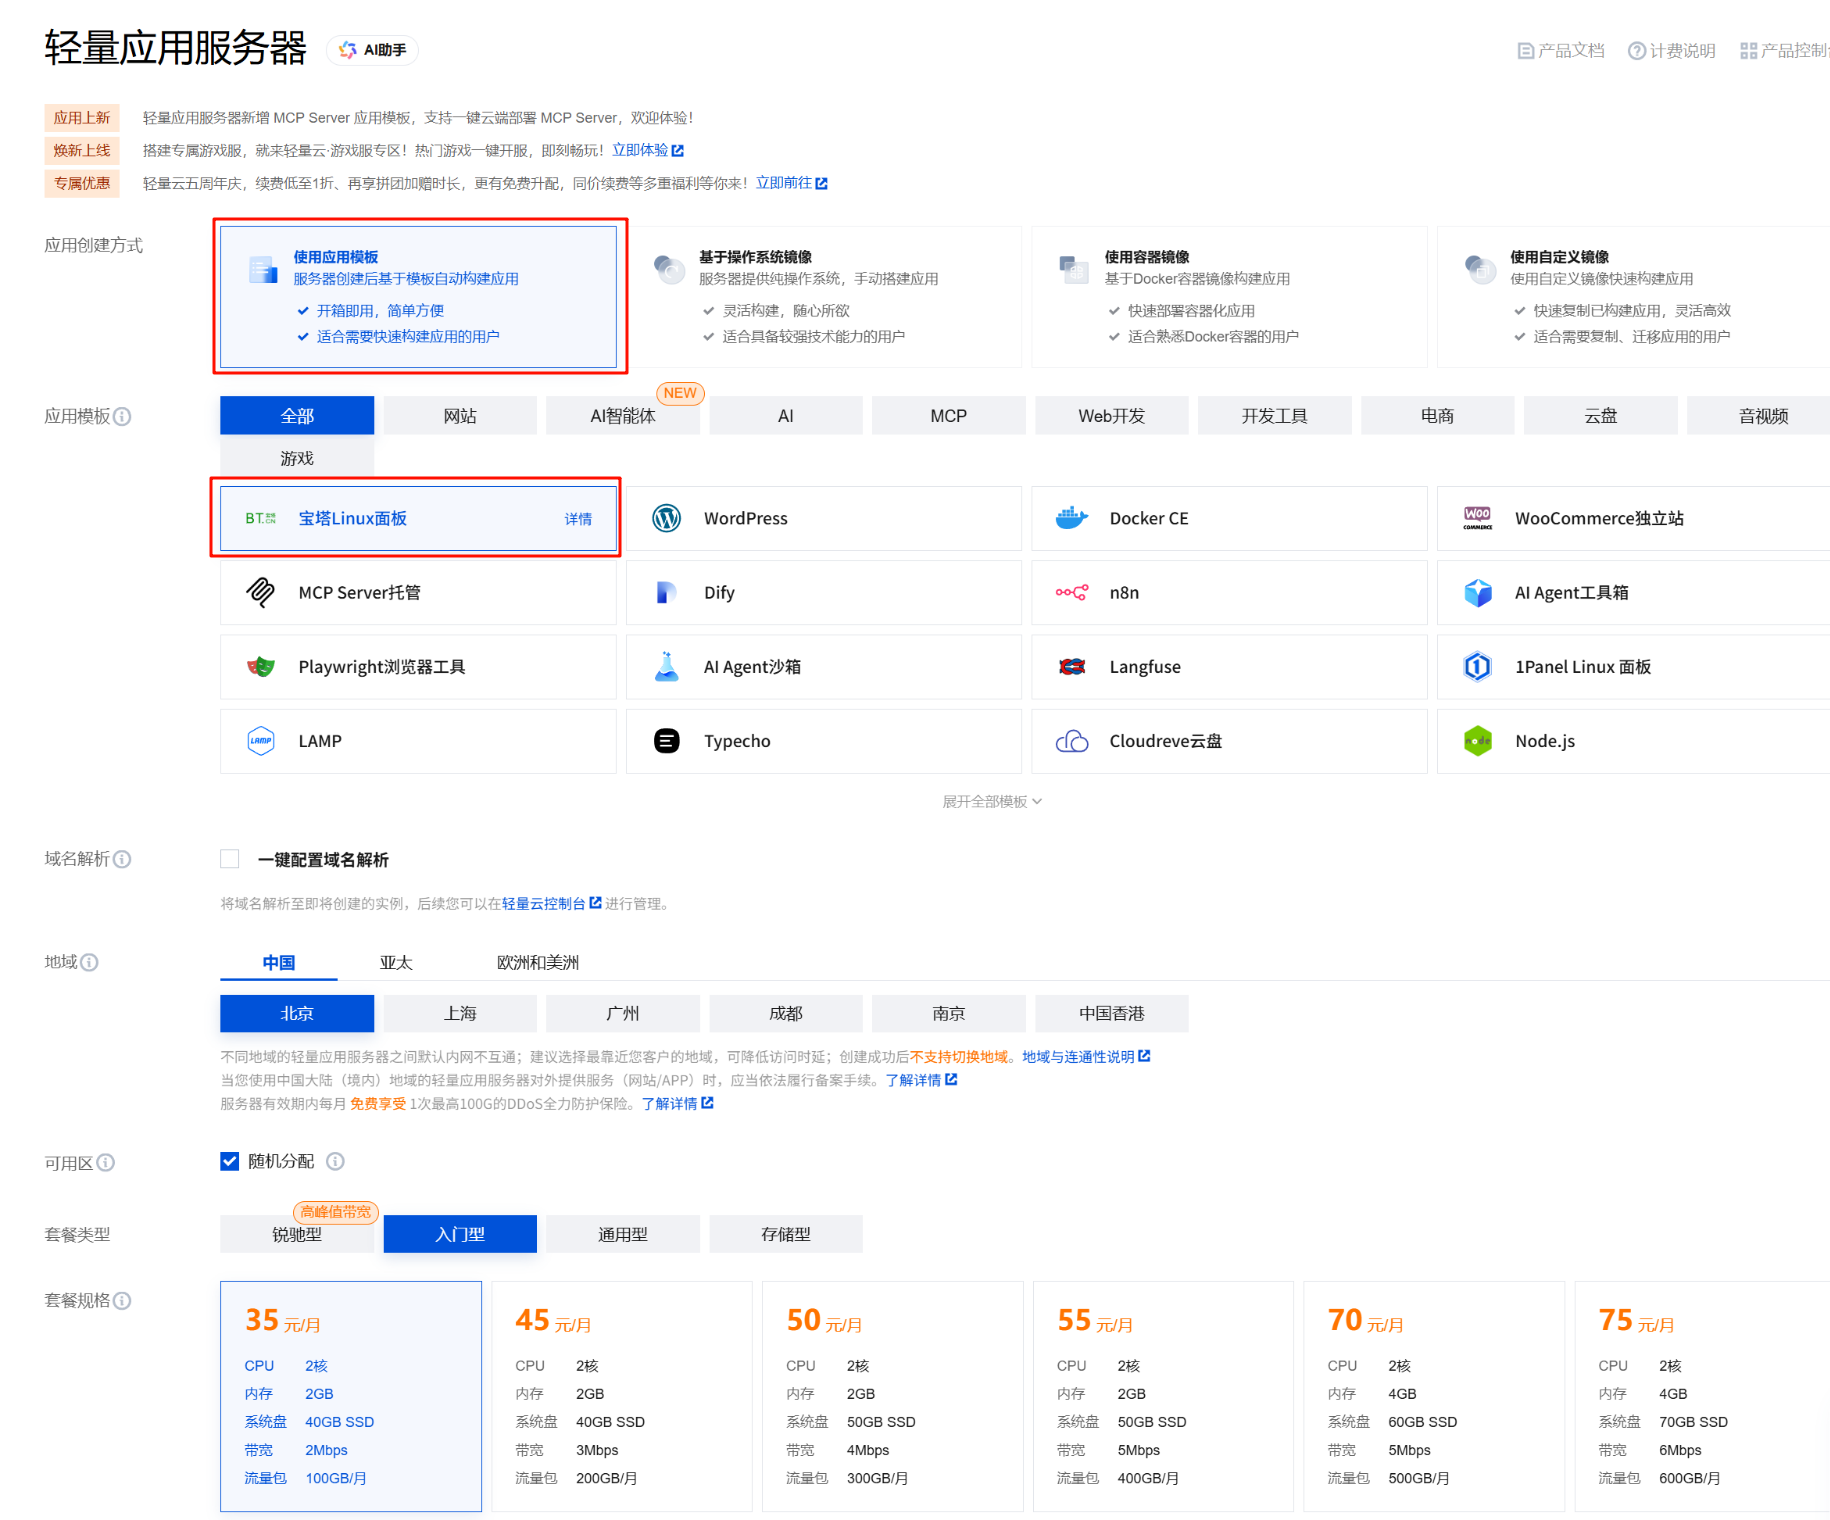This screenshot has width=1830, height=1520.
Task: Click the 产品控制台 grid icon
Action: pyautogui.click(x=1748, y=51)
